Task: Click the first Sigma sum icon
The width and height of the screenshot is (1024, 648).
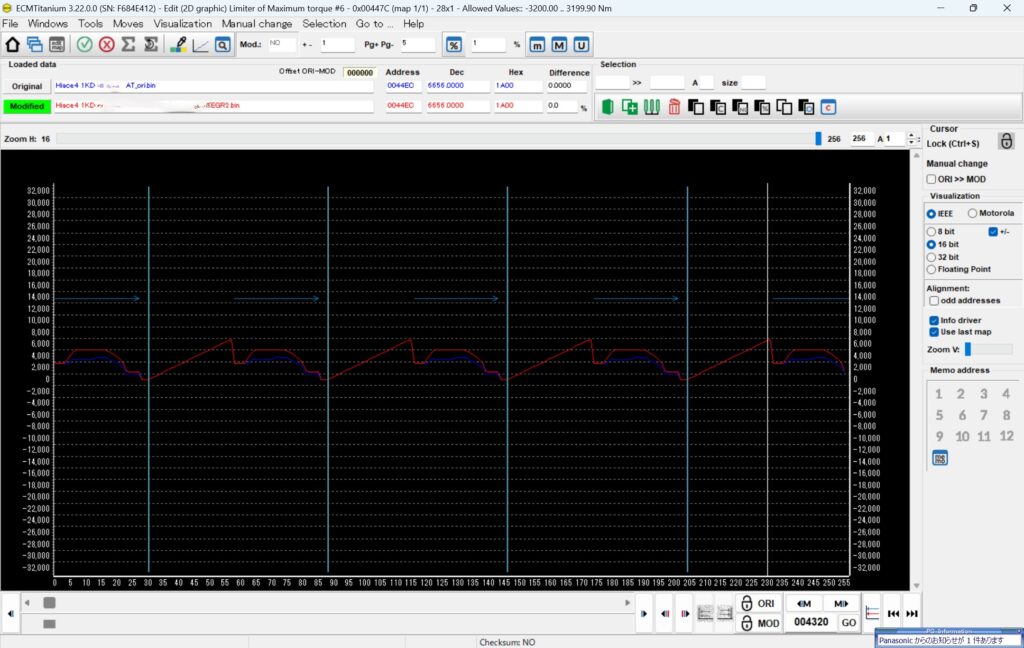Action: tap(129, 44)
